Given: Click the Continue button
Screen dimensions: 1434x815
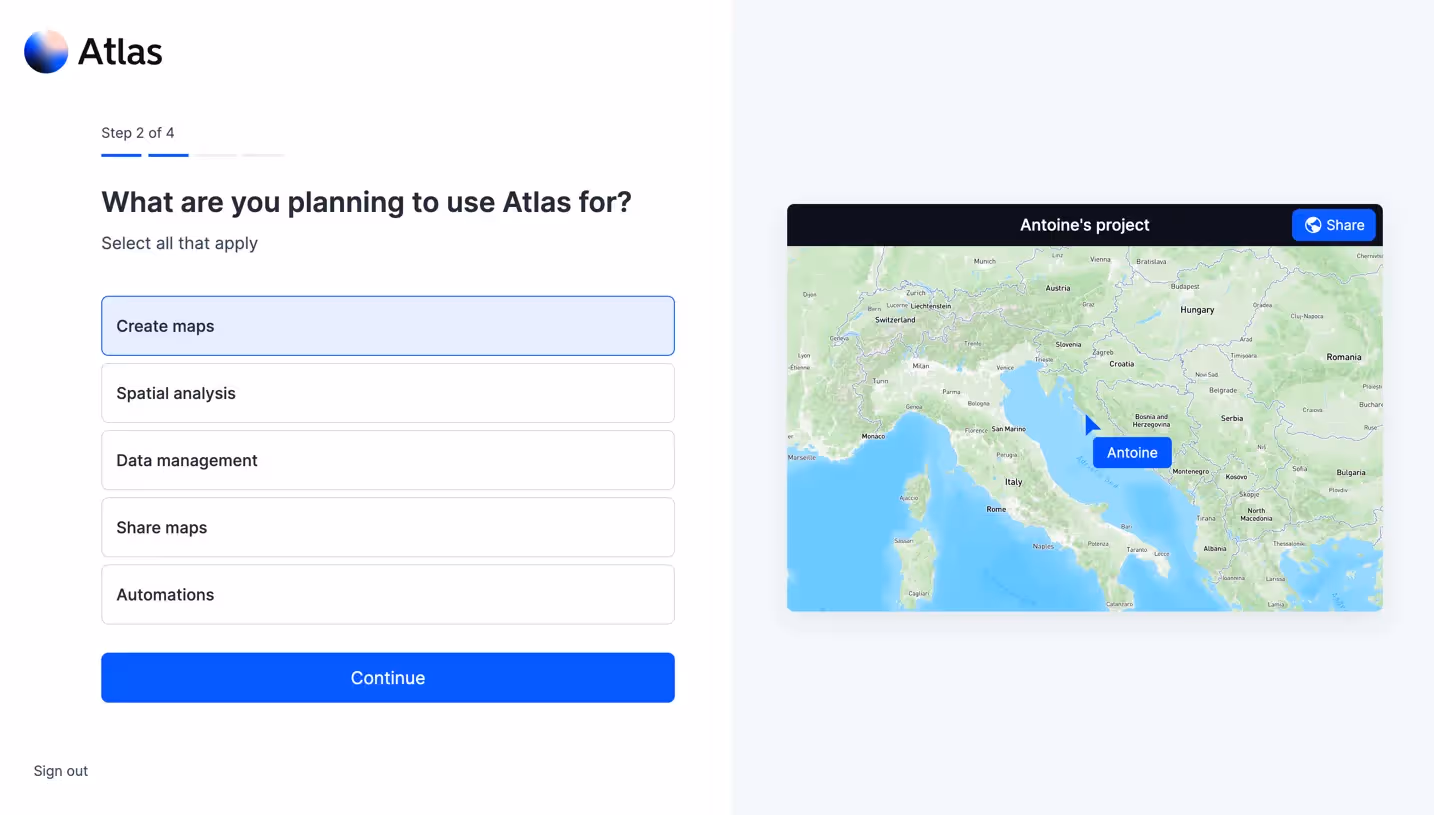Looking at the screenshot, I should pyautogui.click(x=388, y=677).
